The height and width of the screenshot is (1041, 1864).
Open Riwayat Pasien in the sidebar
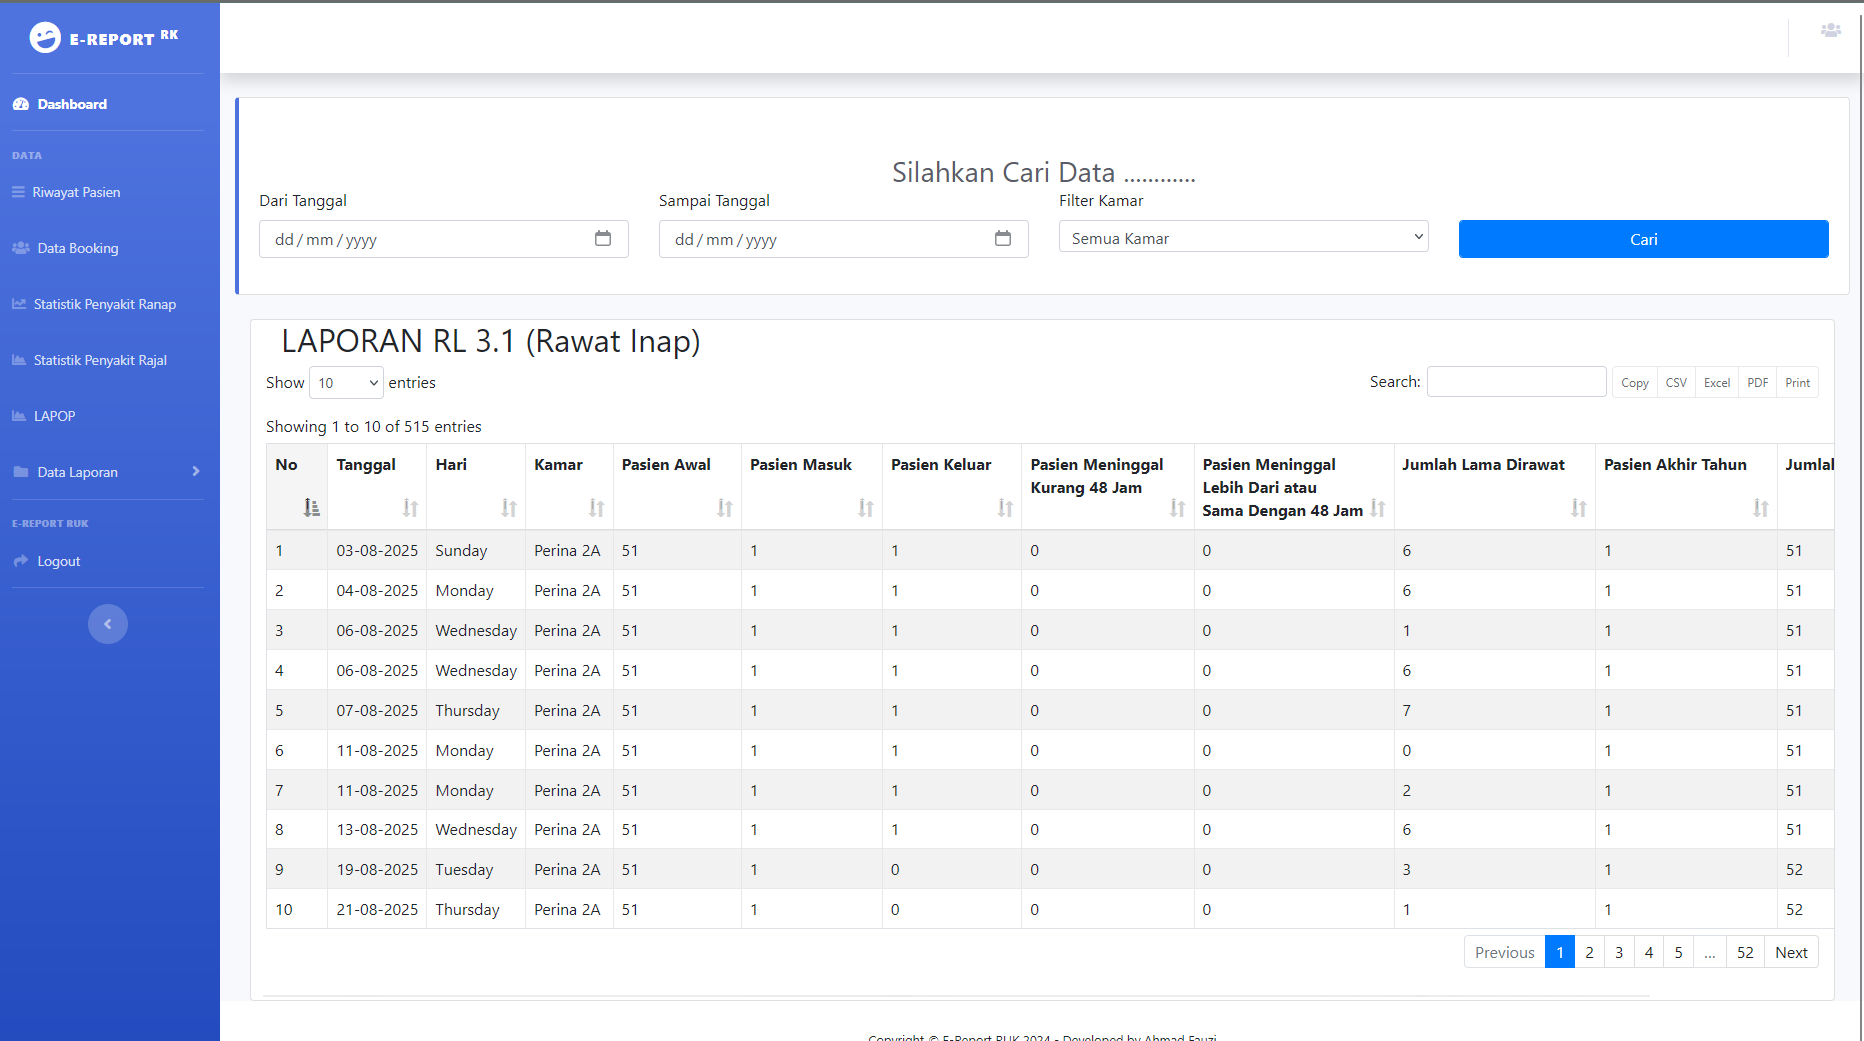tap(76, 192)
